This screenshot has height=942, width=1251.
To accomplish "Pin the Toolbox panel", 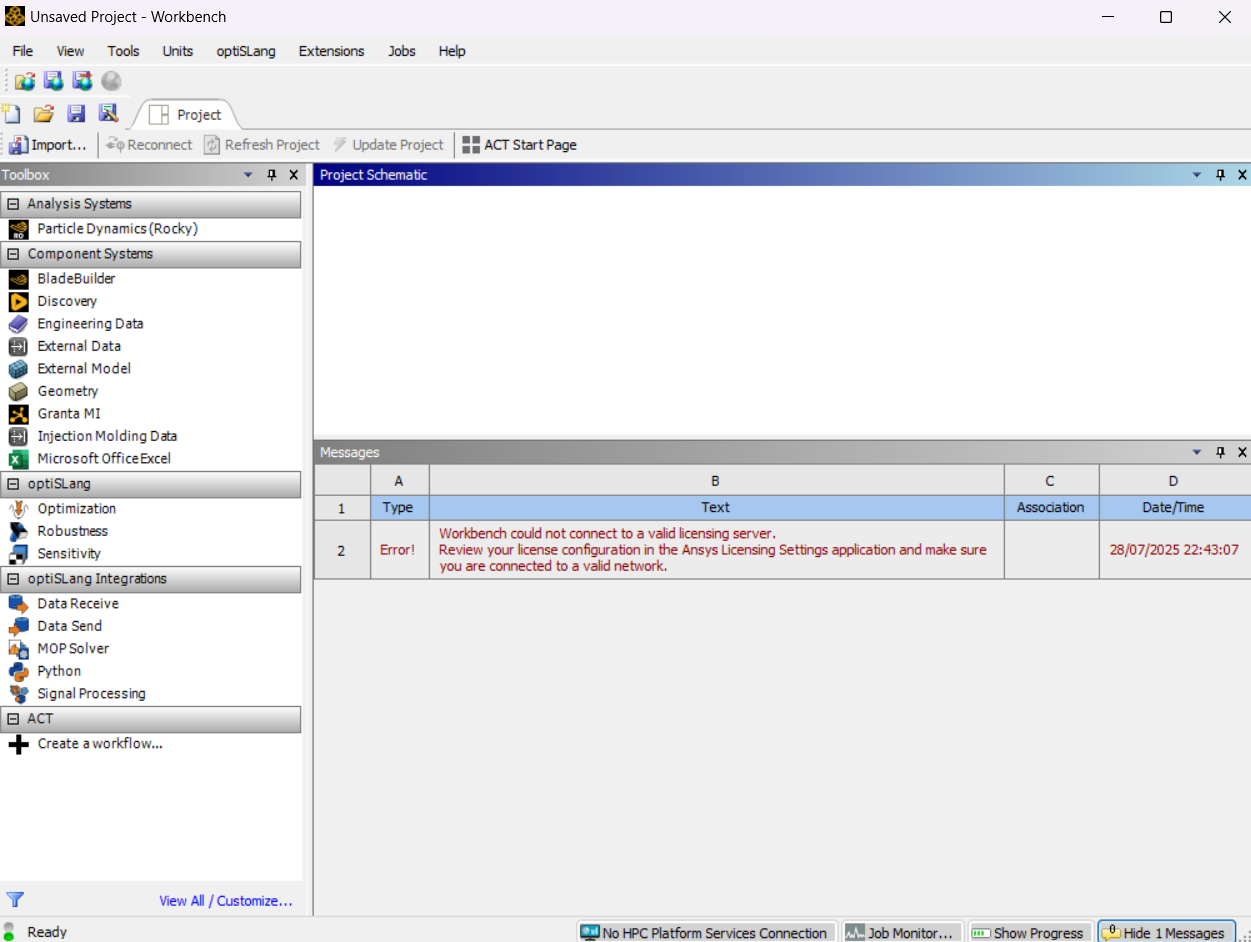I will click(271, 175).
